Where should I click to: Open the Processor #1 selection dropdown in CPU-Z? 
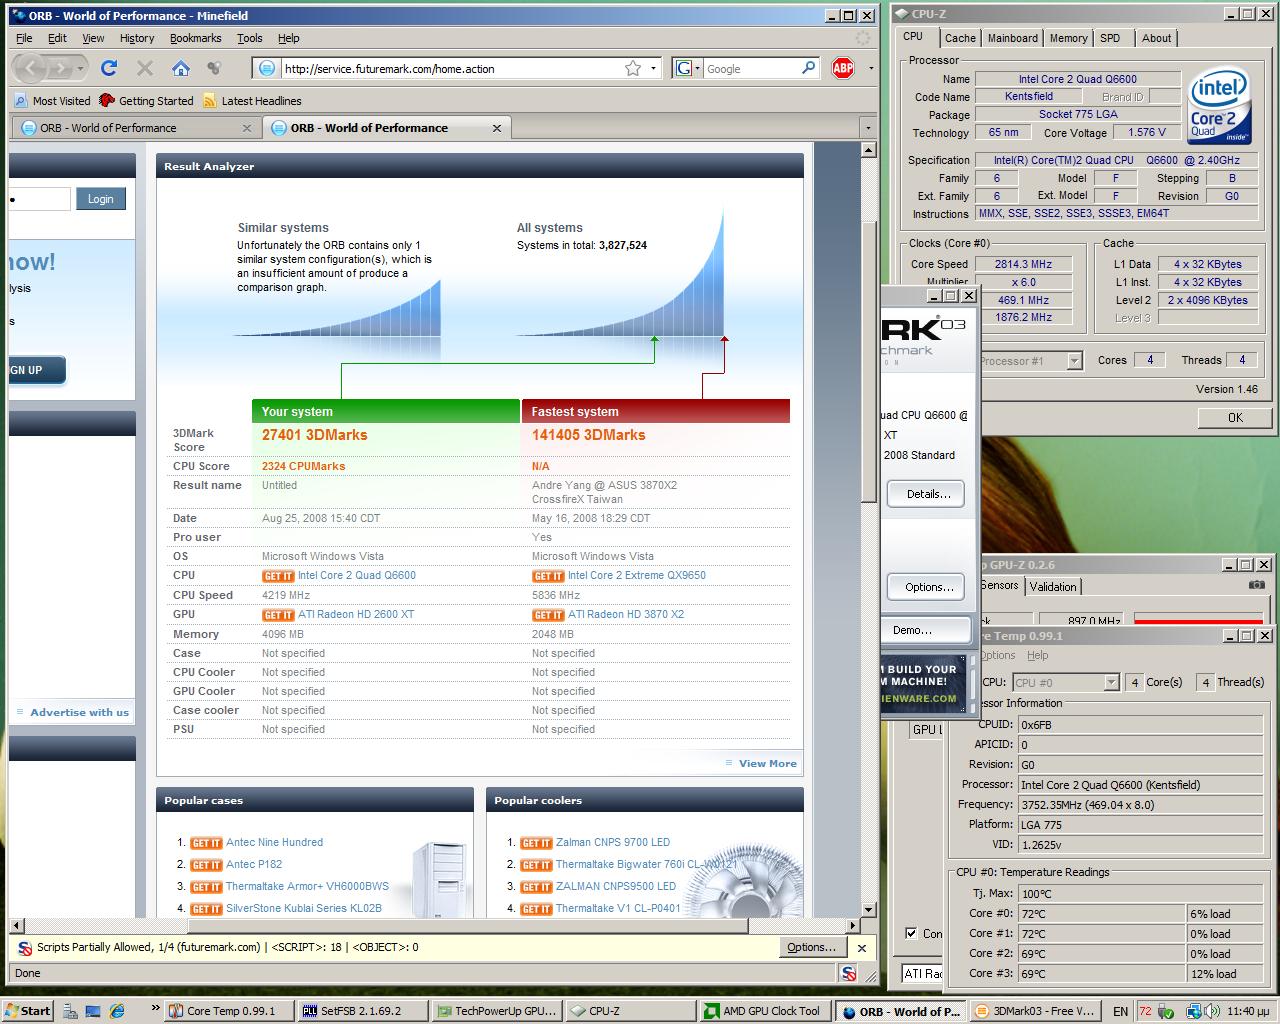click(x=1074, y=361)
